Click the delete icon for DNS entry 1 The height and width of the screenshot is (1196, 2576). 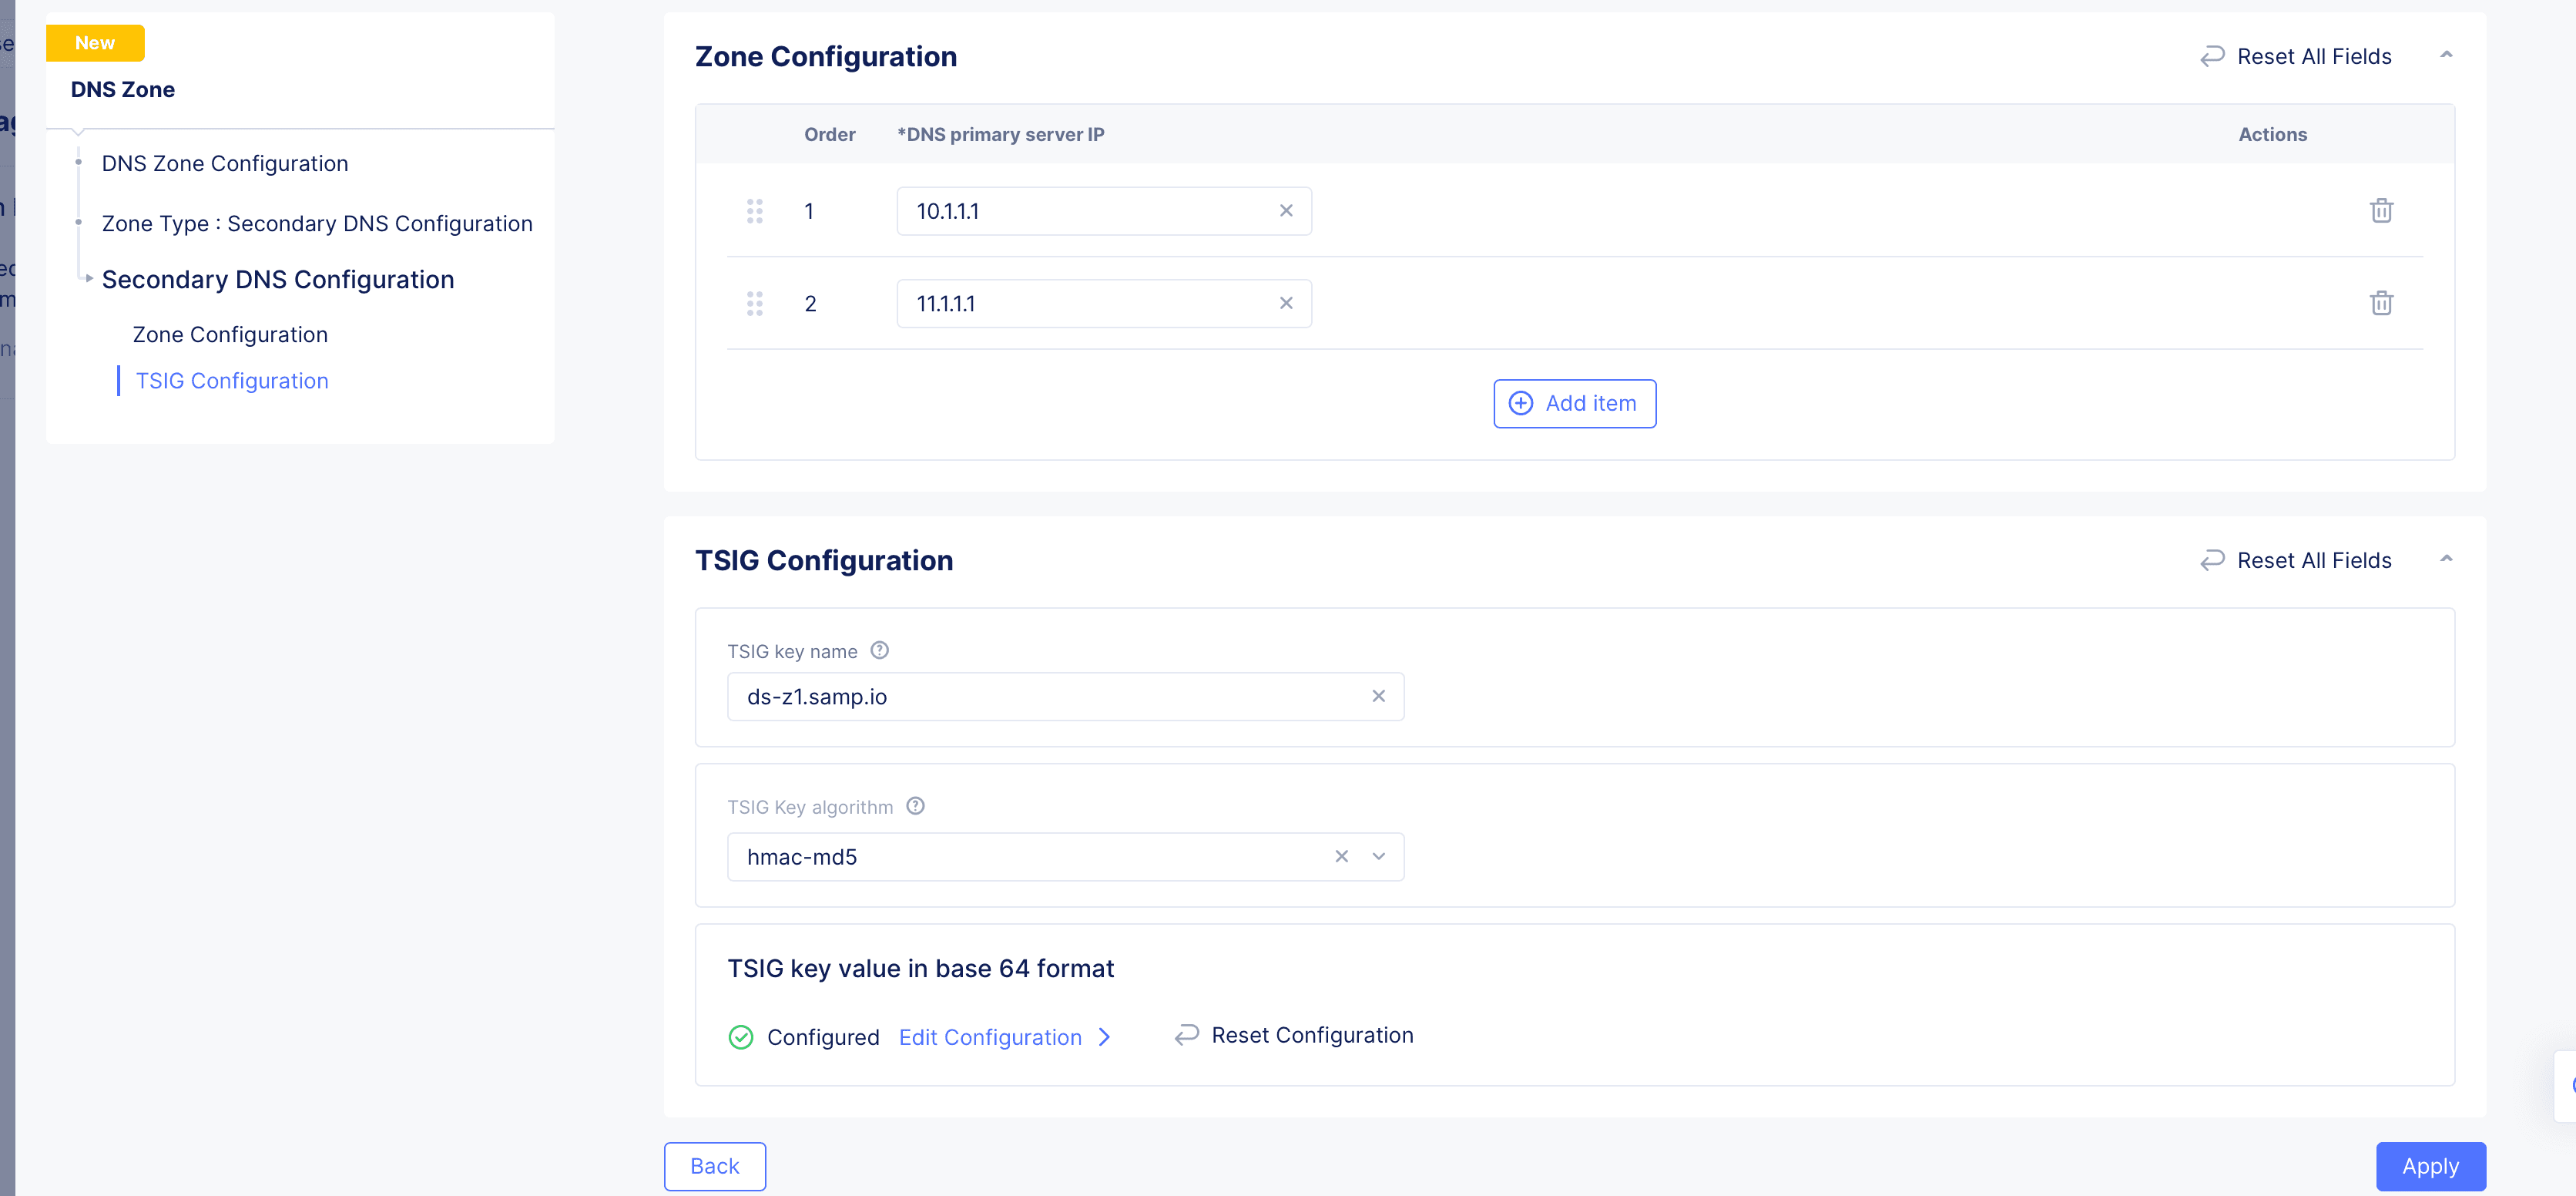click(x=2379, y=210)
